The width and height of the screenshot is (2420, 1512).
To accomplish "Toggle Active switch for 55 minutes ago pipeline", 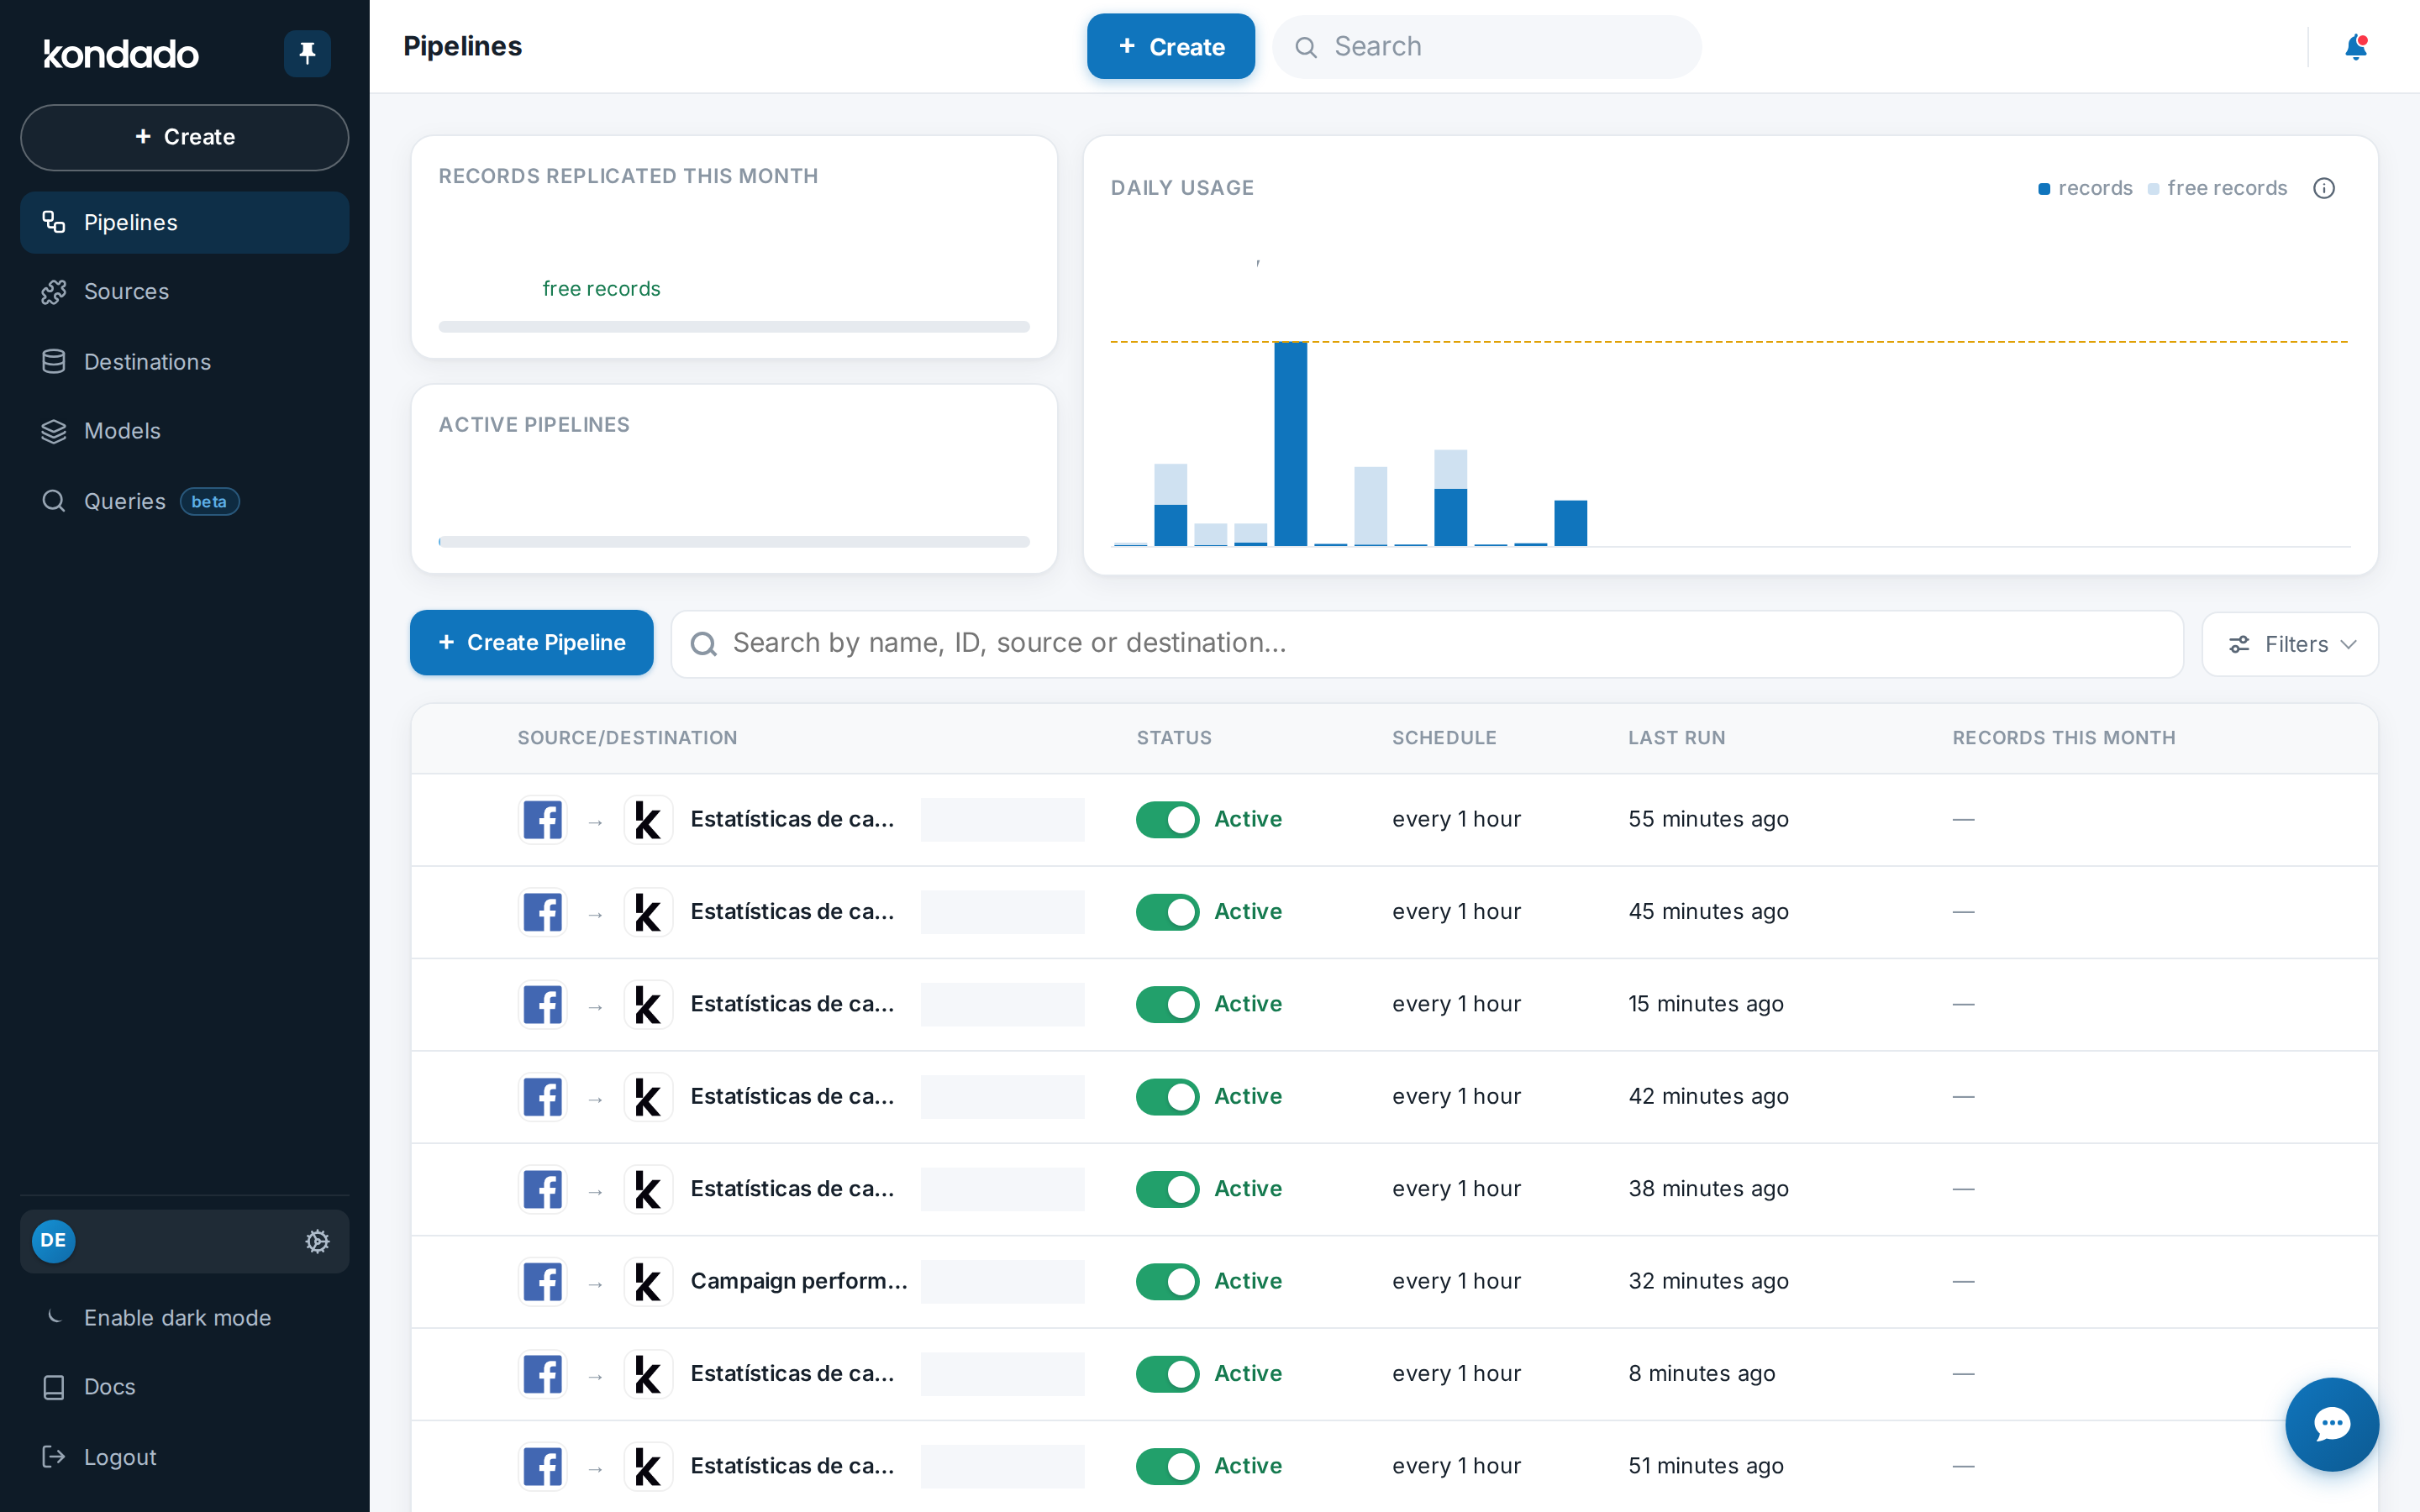I will [1167, 819].
